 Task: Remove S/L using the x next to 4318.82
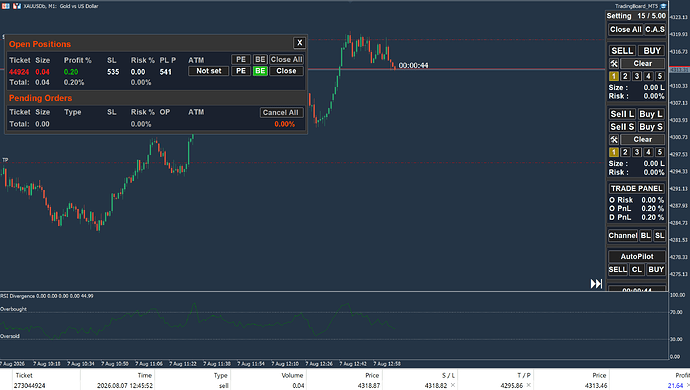click(453, 385)
